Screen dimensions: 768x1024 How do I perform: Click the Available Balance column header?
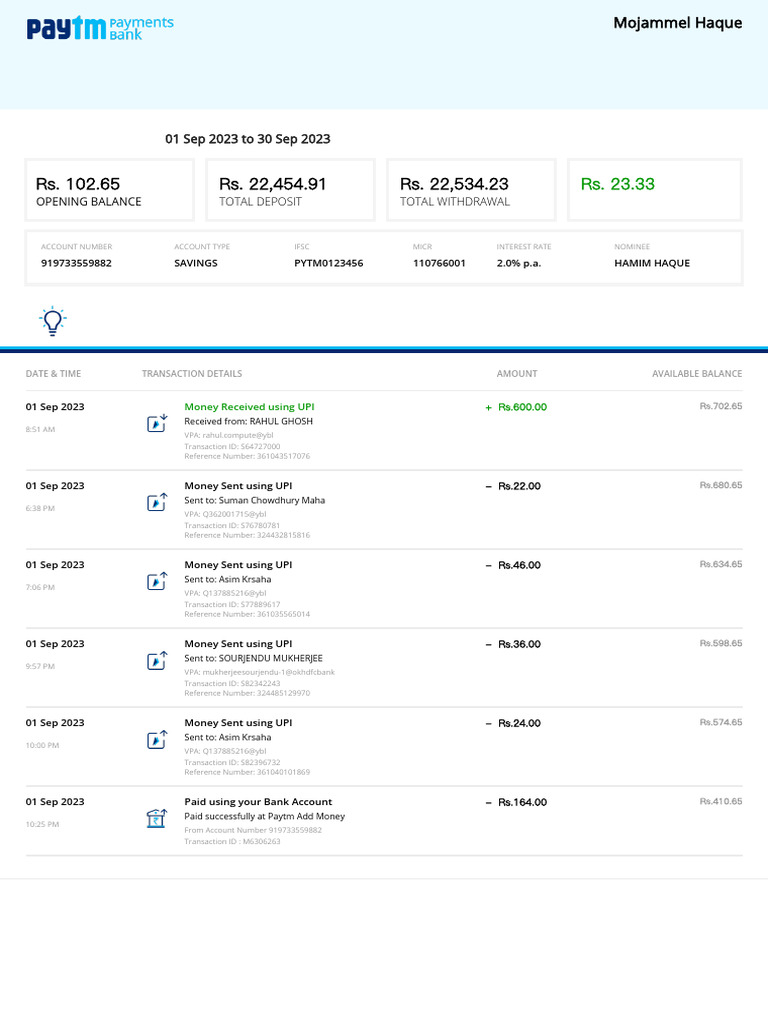[x=697, y=374]
